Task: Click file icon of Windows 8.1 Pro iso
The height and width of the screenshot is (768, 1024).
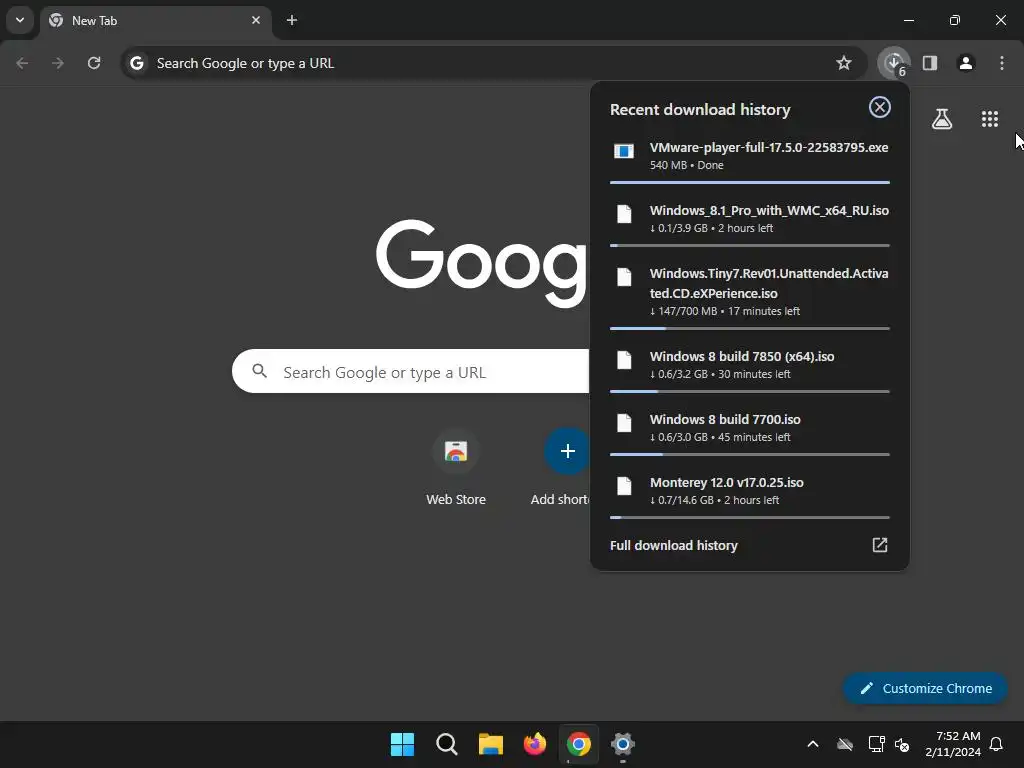Action: coord(624,214)
